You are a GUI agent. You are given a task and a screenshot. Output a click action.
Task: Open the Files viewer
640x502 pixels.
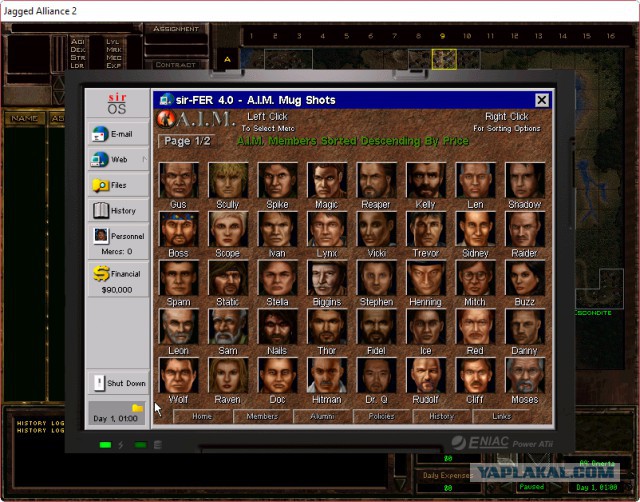pyautogui.click(x=118, y=185)
